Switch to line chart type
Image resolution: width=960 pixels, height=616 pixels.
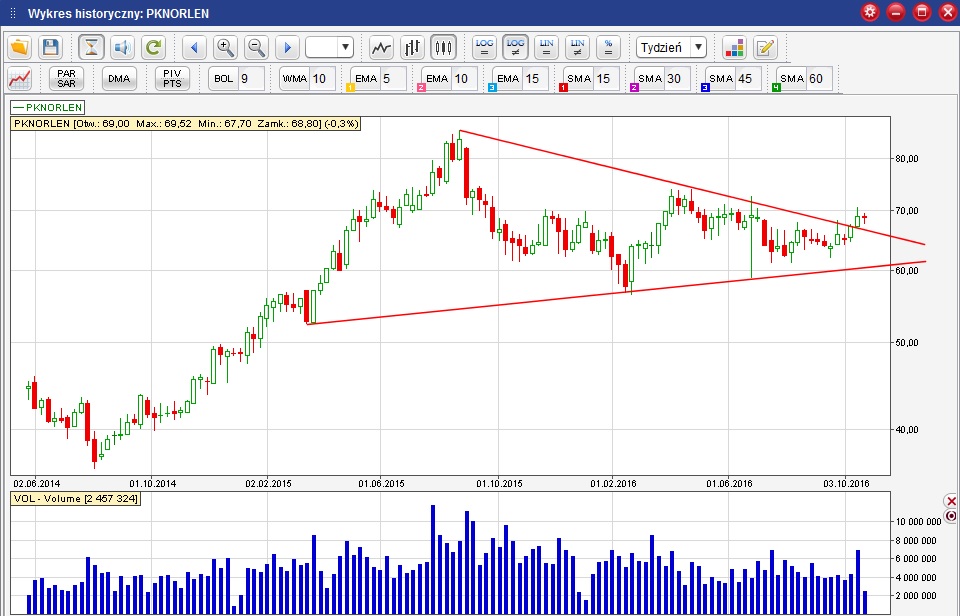click(381, 47)
